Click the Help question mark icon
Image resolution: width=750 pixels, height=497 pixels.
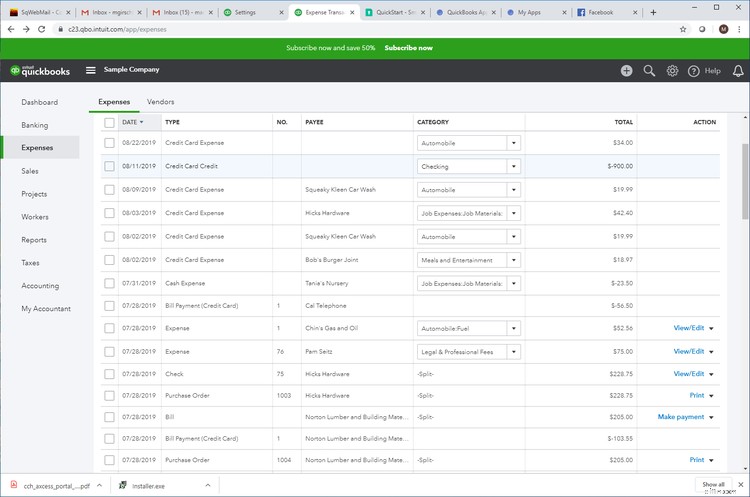(x=694, y=71)
